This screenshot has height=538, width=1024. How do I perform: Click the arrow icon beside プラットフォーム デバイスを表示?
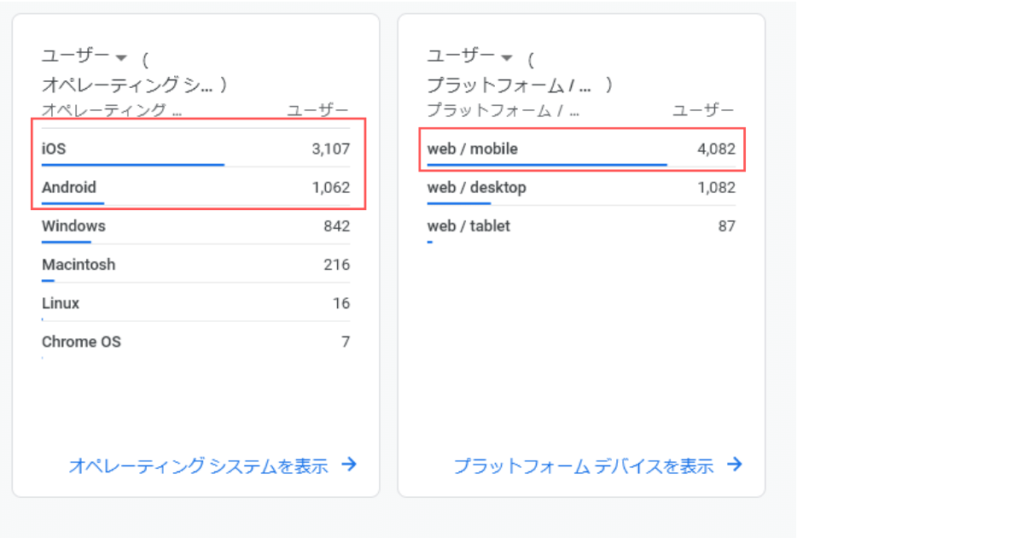coord(735,464)
